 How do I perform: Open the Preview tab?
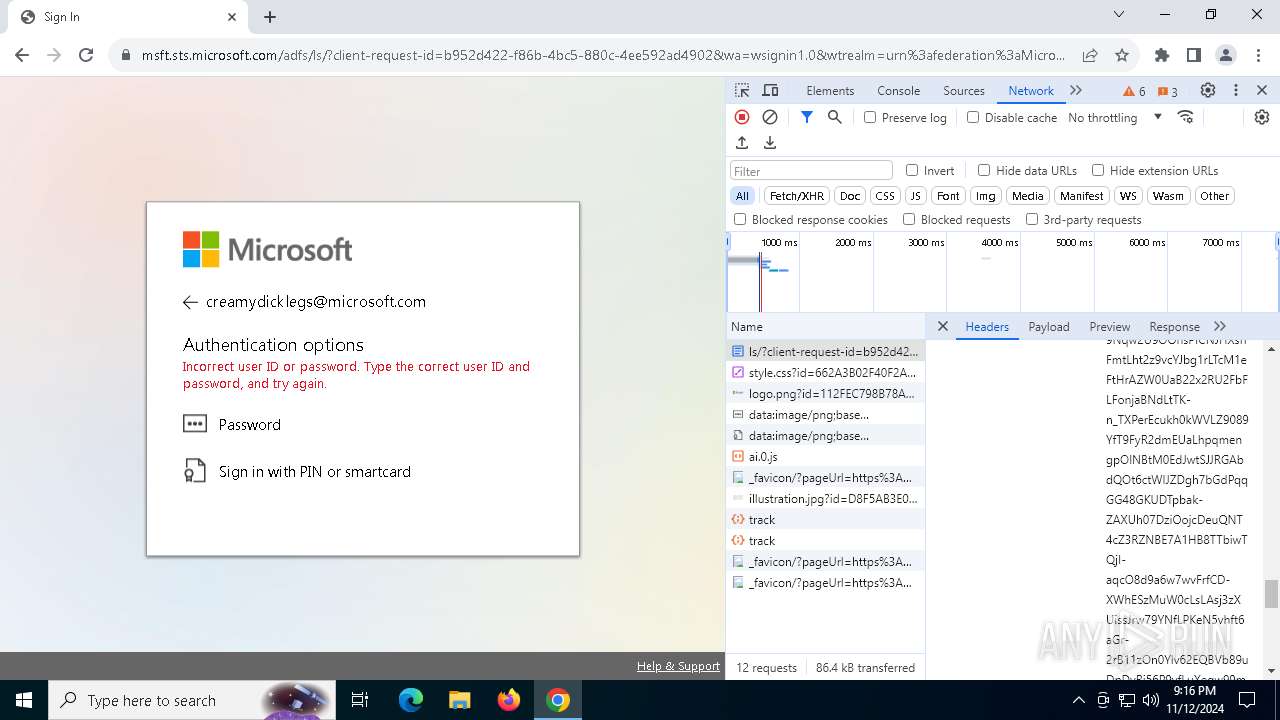pyautogui.click(x=1110, y=326)
